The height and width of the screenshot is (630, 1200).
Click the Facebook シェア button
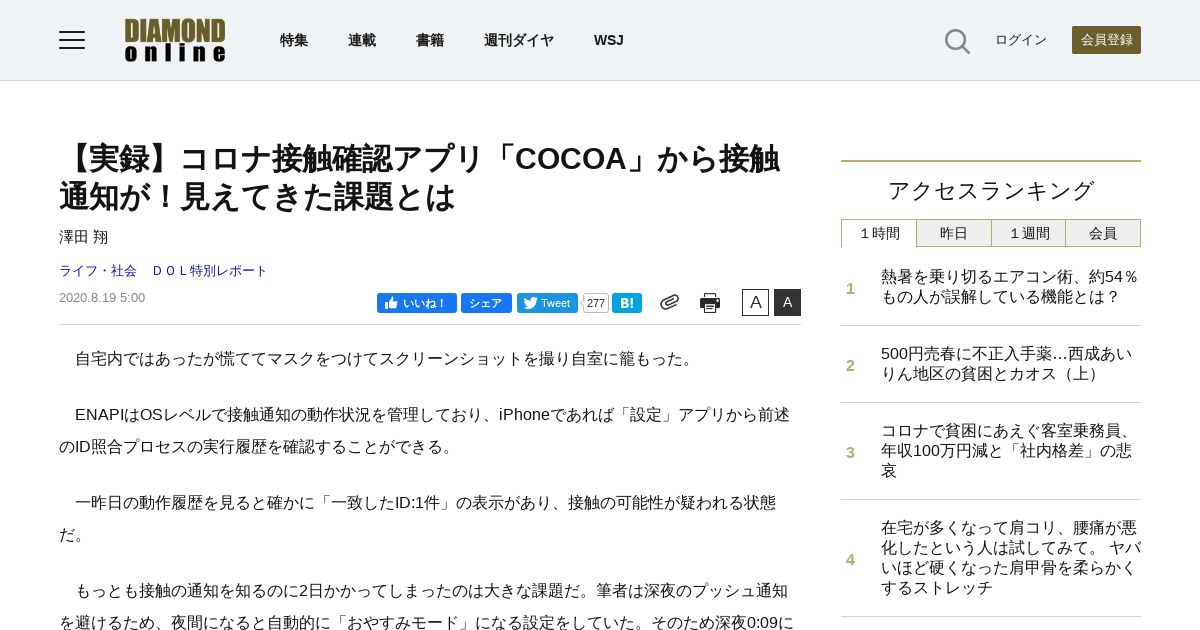486,303
